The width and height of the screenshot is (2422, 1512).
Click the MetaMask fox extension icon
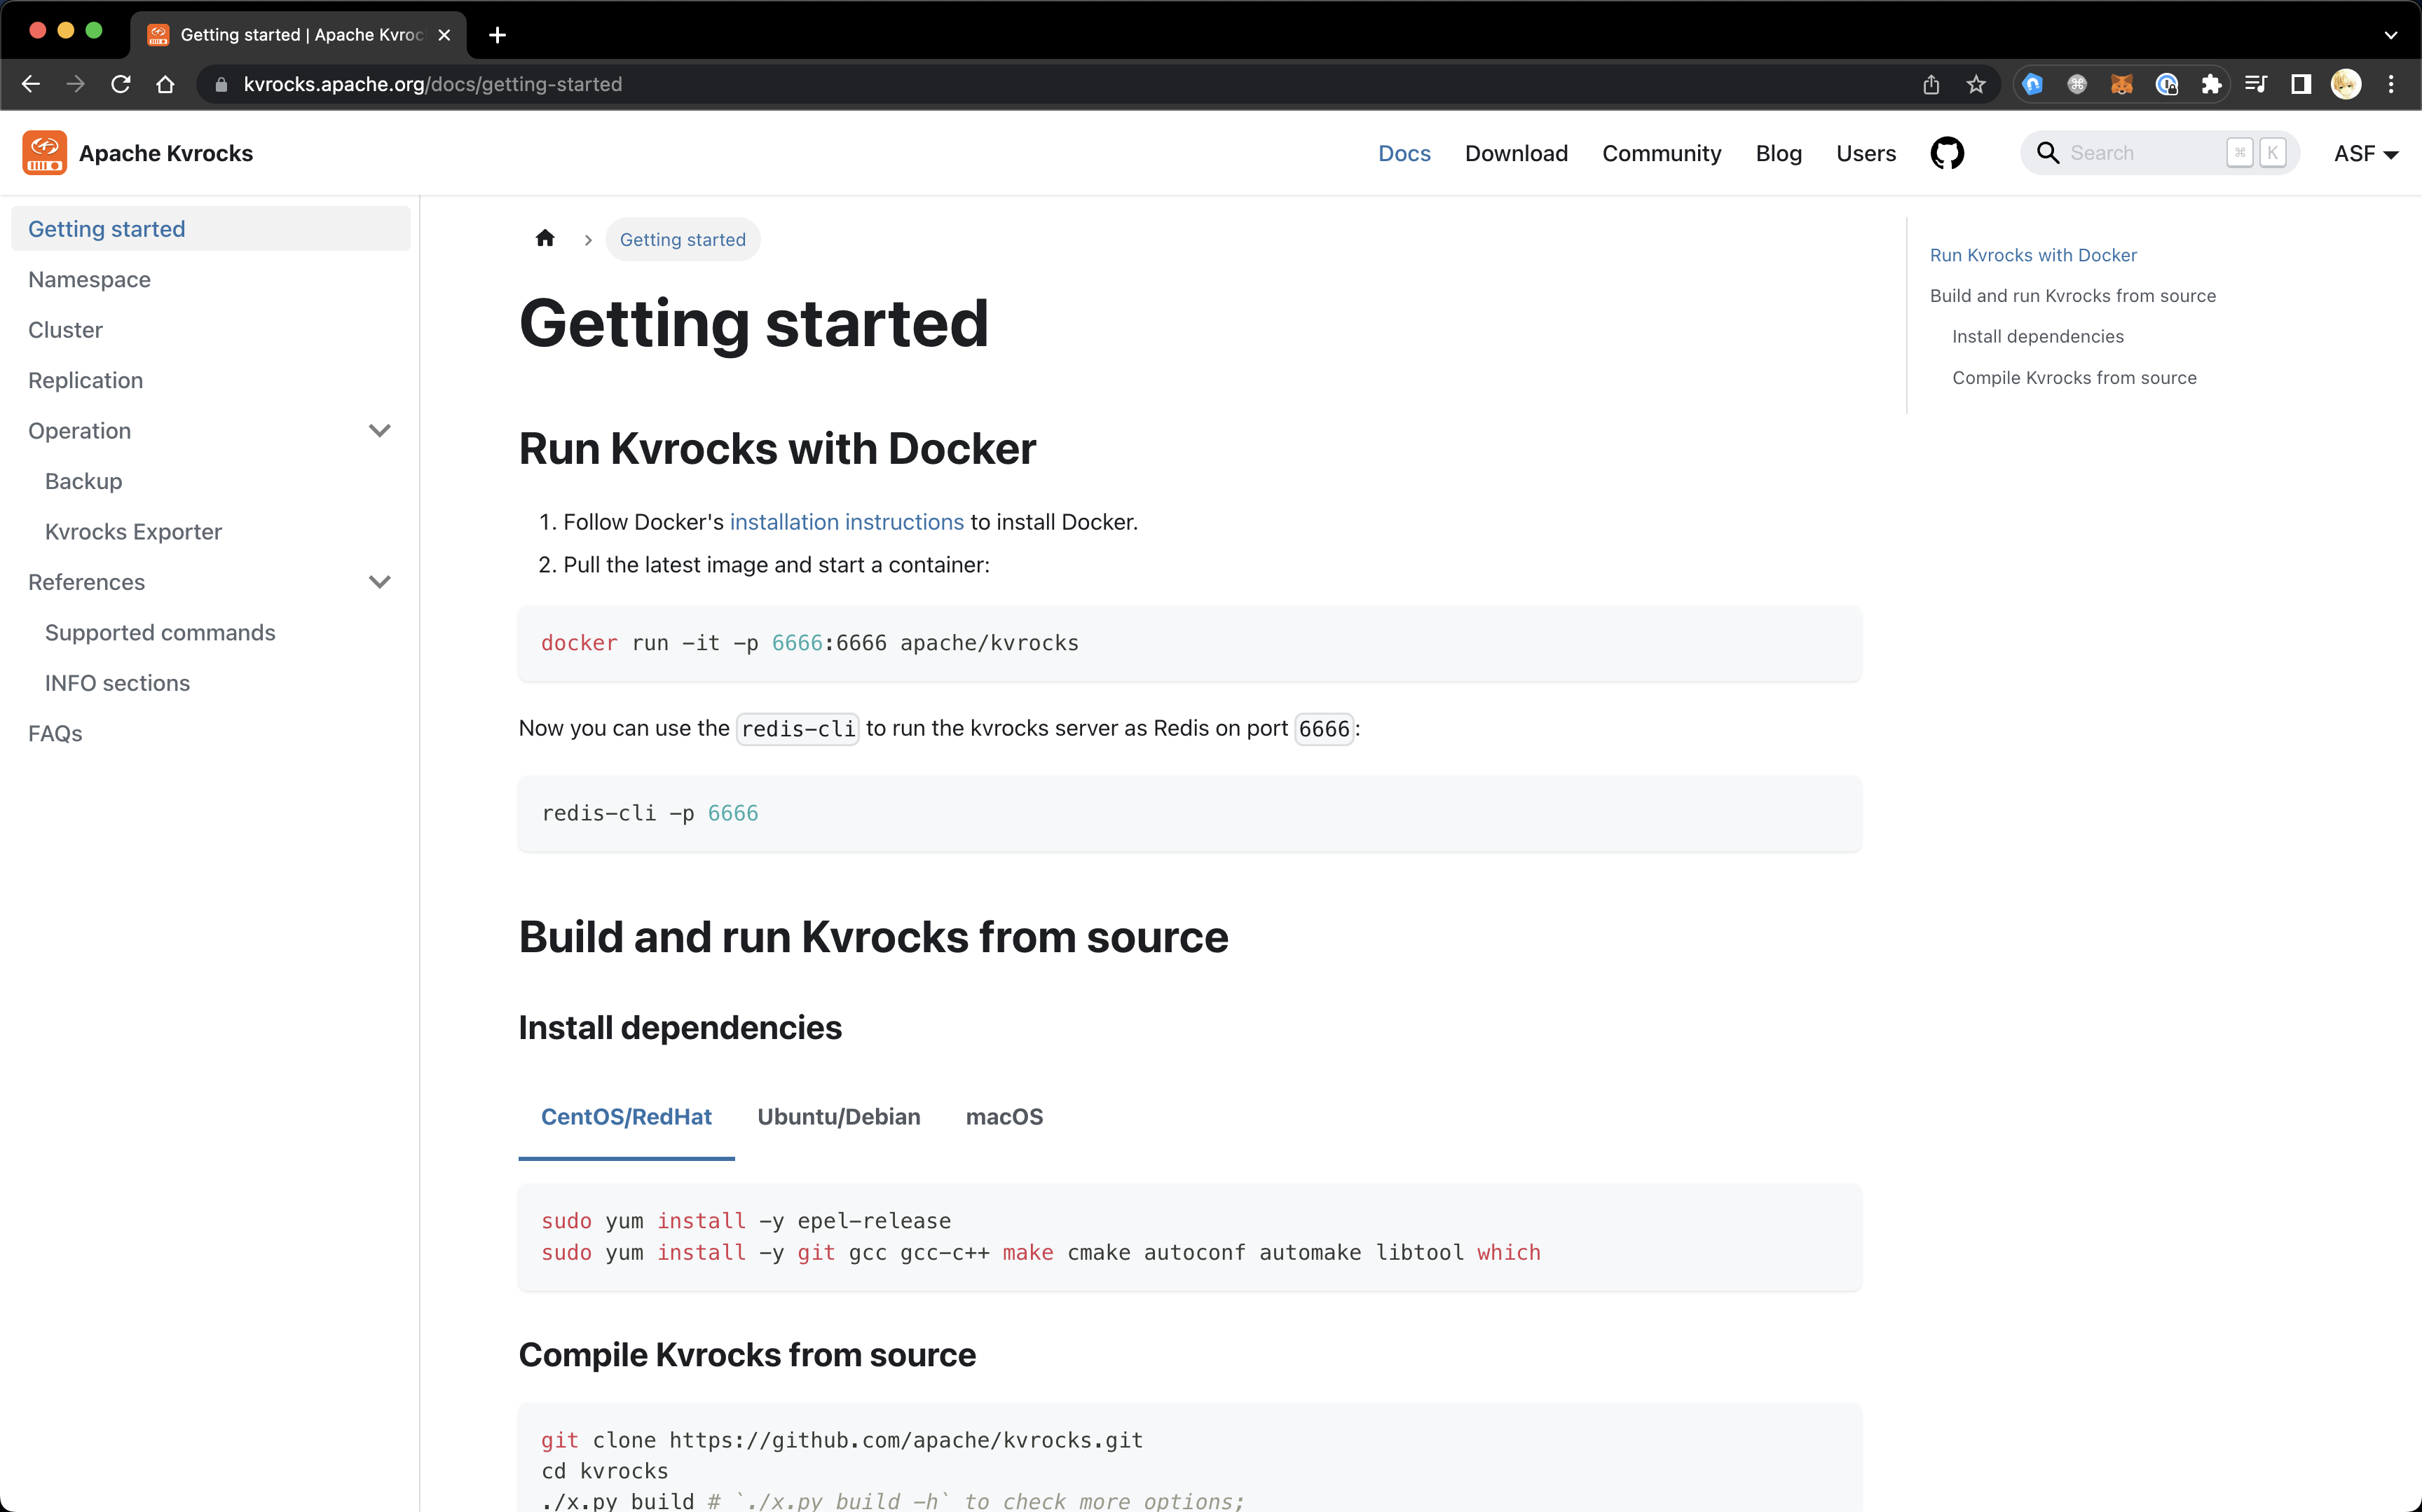click(2121, 84)
